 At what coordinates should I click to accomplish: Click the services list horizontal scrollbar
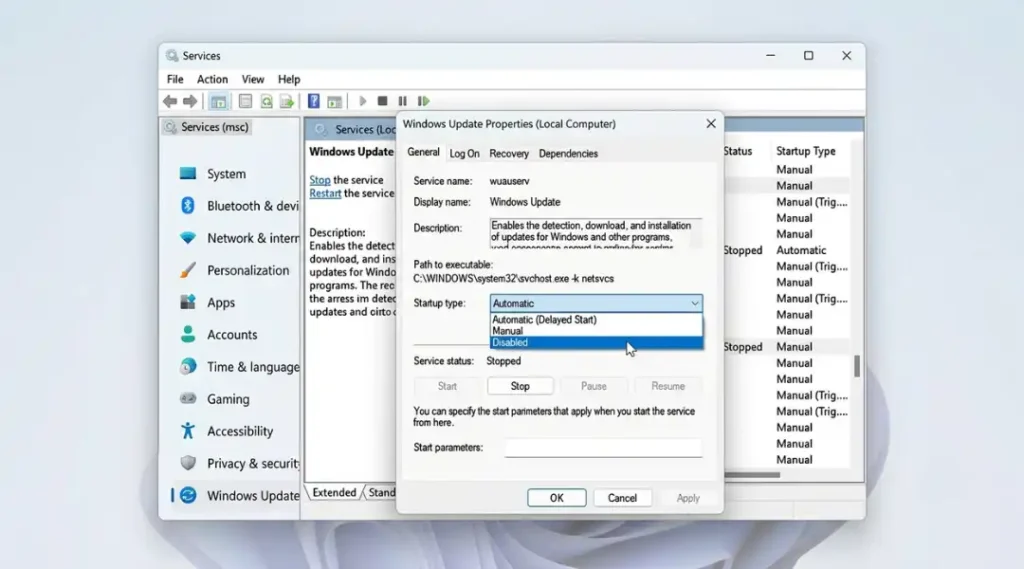(x=752, y=475)
